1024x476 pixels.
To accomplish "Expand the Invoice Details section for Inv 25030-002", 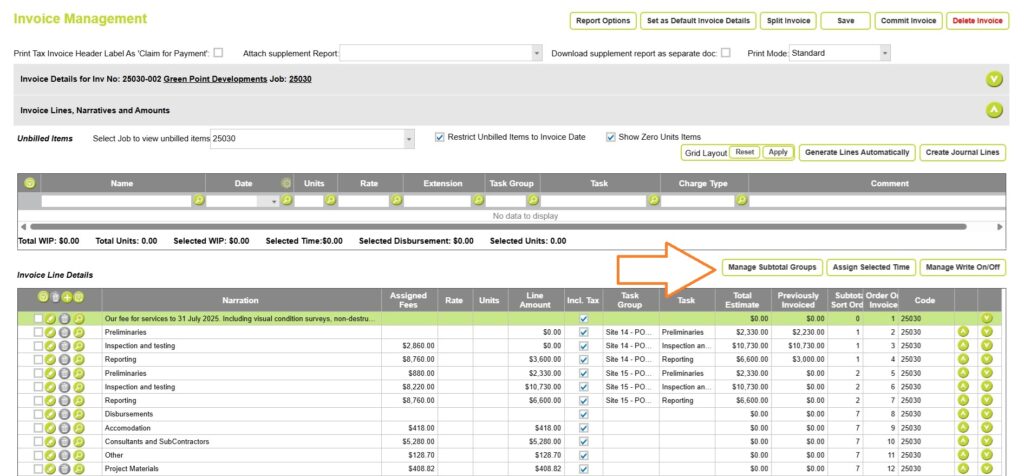I will coord(993,79).
